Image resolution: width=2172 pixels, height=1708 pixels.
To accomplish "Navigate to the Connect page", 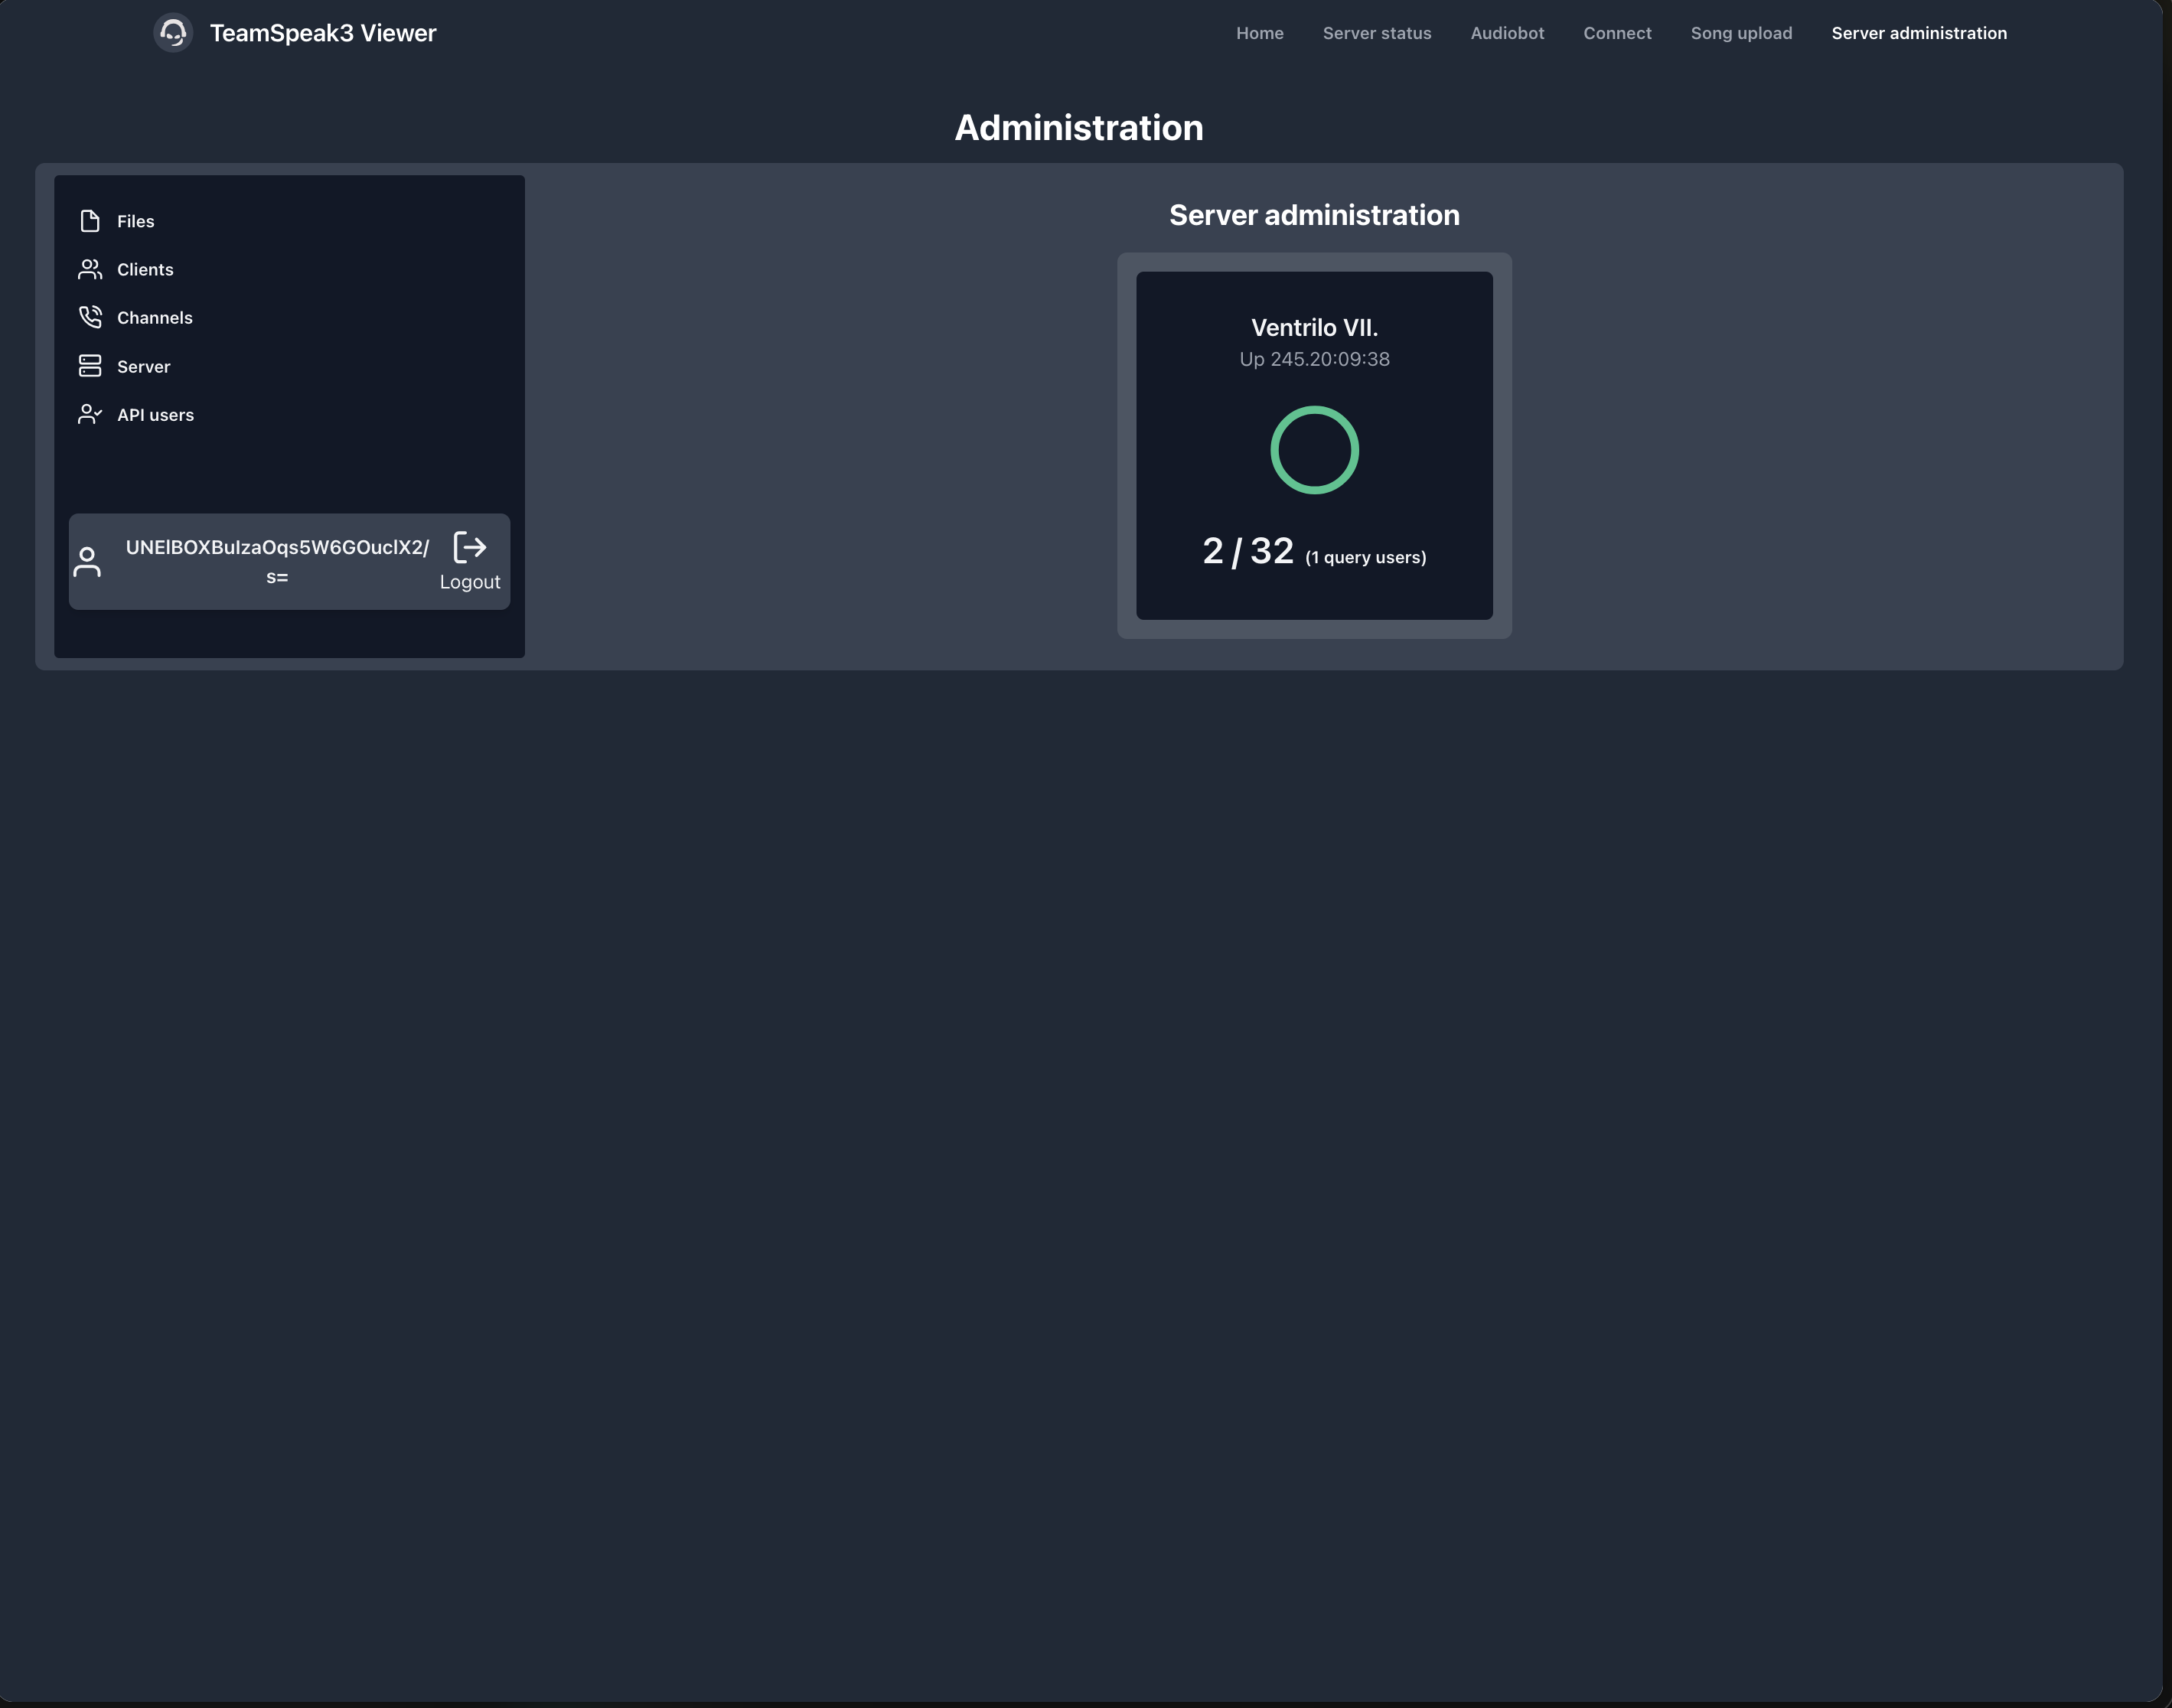I will [1617, 33].
